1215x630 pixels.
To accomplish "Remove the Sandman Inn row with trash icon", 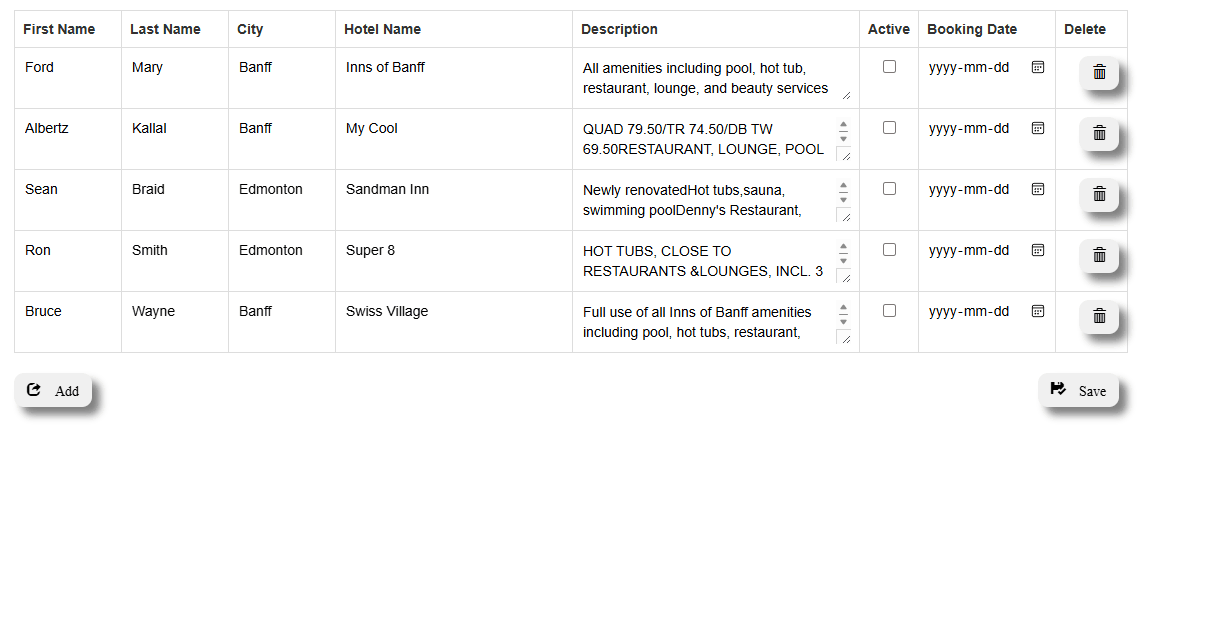I will 1099,194.
